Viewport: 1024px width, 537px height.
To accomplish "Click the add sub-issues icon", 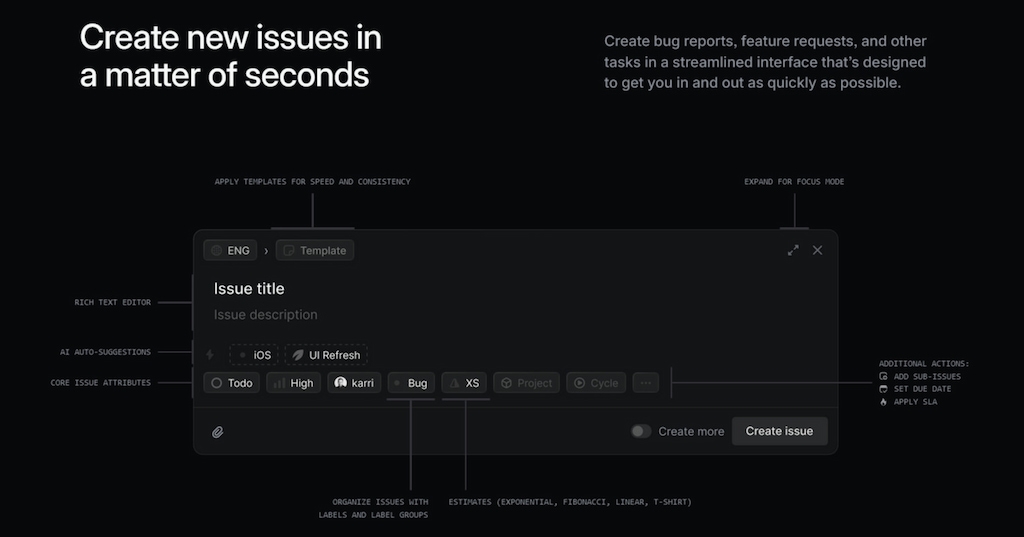I will point(883,376).
